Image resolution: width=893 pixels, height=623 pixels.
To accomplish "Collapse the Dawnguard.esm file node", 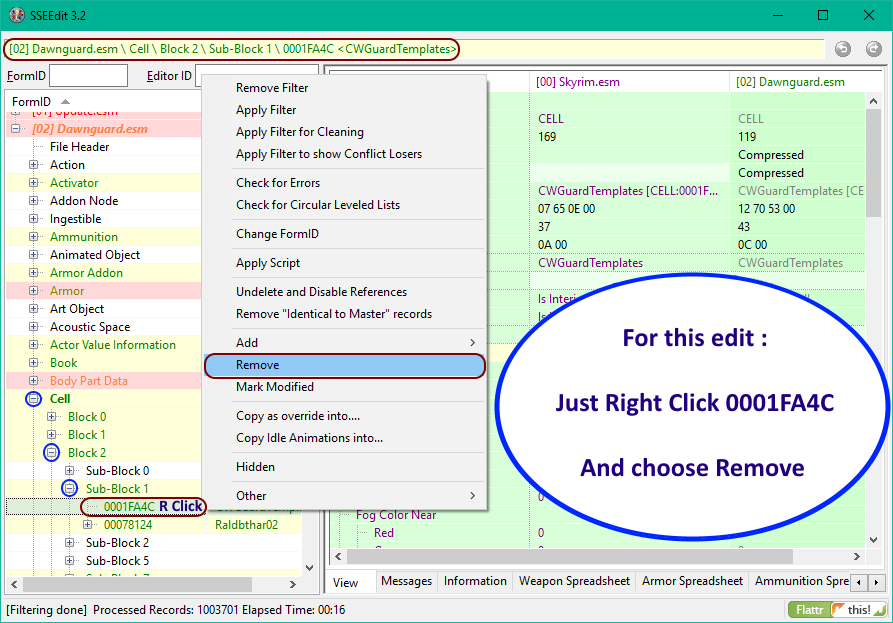I will pos(16,129).
